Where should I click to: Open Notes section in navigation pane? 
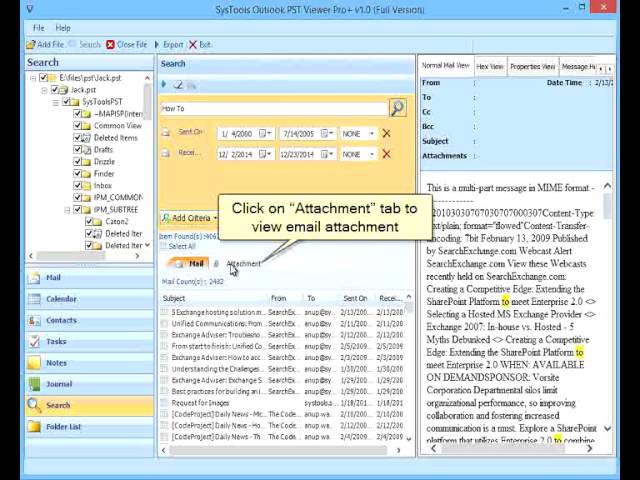coord(90,362)
